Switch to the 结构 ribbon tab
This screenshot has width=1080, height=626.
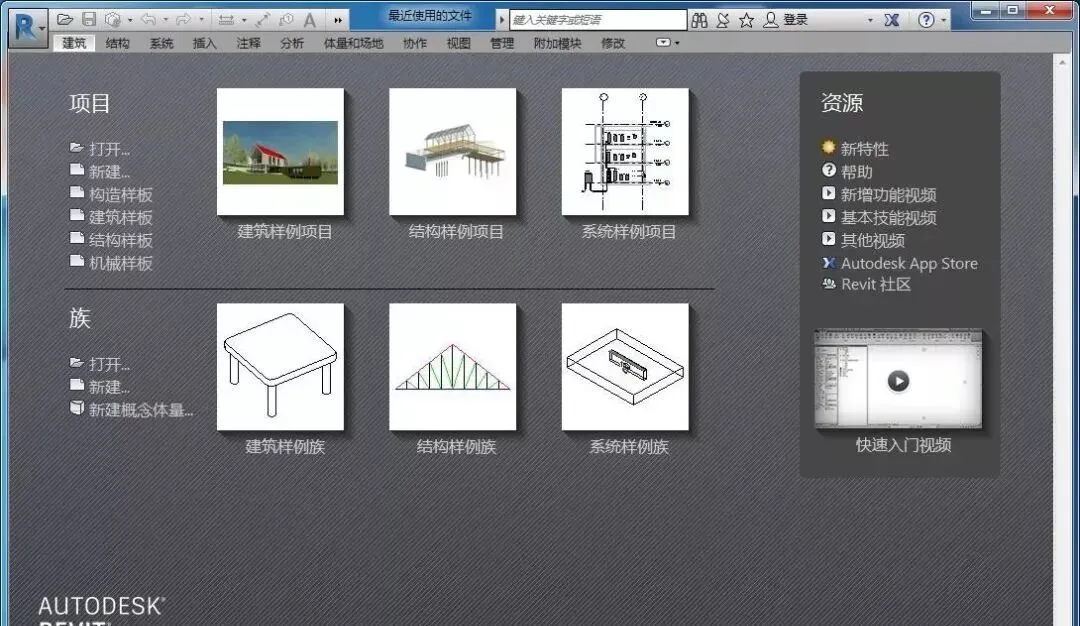117,43
